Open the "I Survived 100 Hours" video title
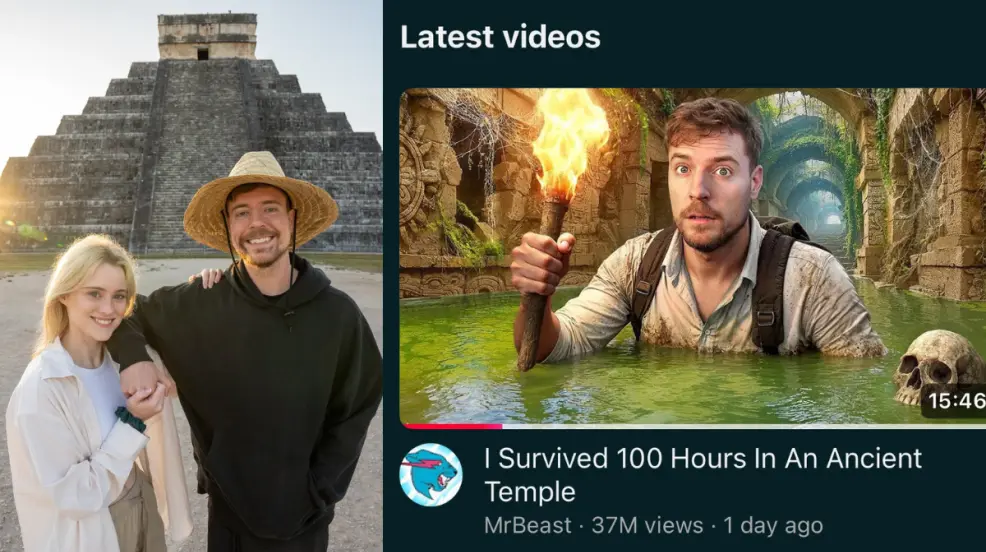This screenshot has height=552, width=986. click(702, 475)
